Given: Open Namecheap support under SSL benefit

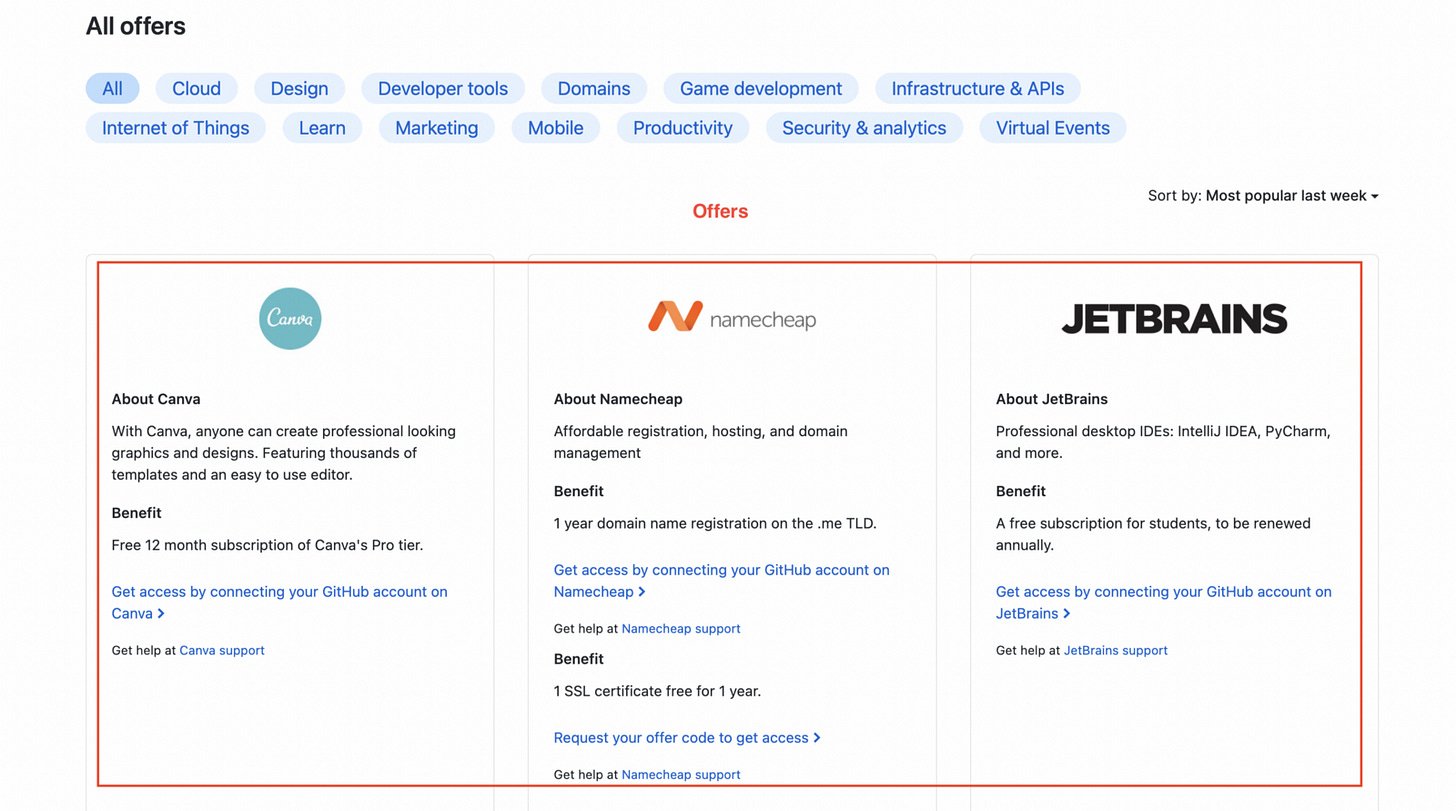Looking at the screenshot, I should point(681,774).
